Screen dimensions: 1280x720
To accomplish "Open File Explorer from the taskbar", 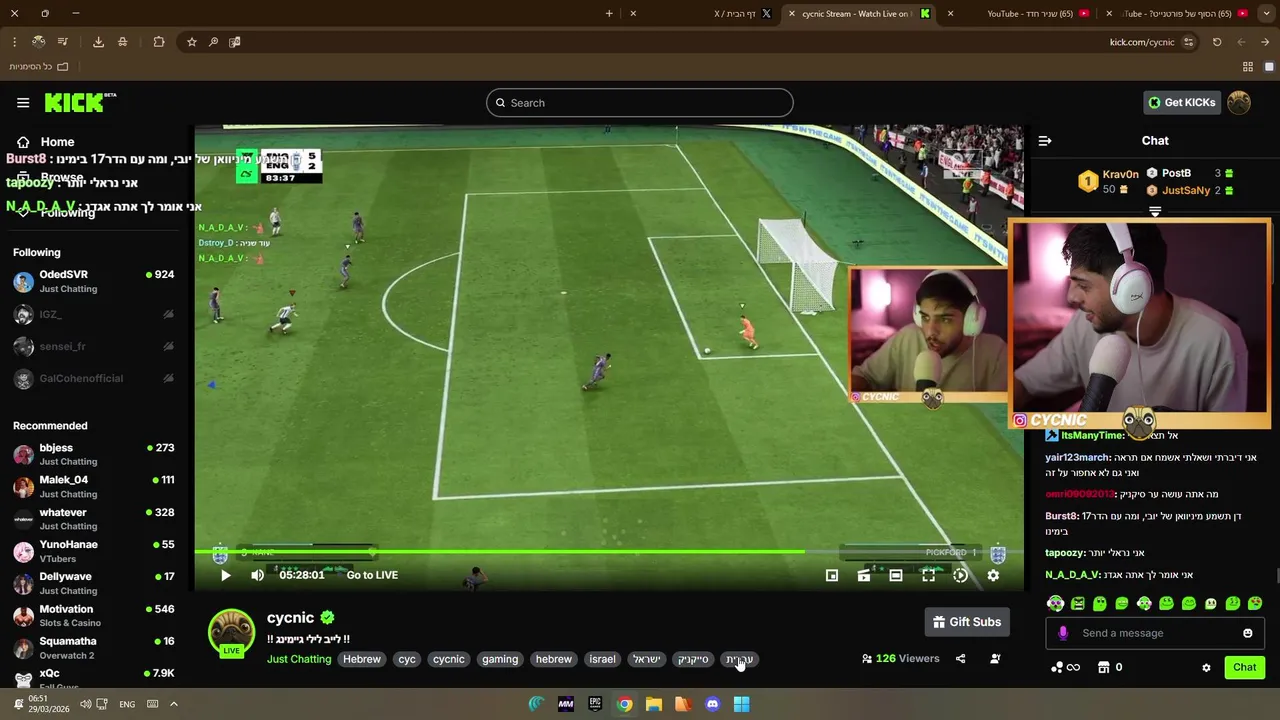I will [x=654, y=704].
